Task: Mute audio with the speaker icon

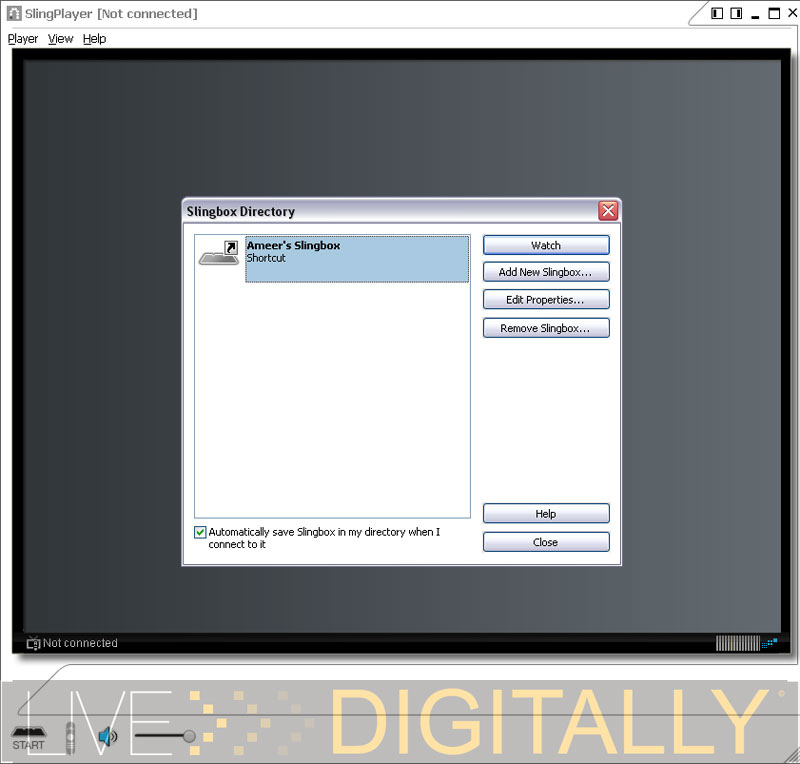Action: click(107, 739)
